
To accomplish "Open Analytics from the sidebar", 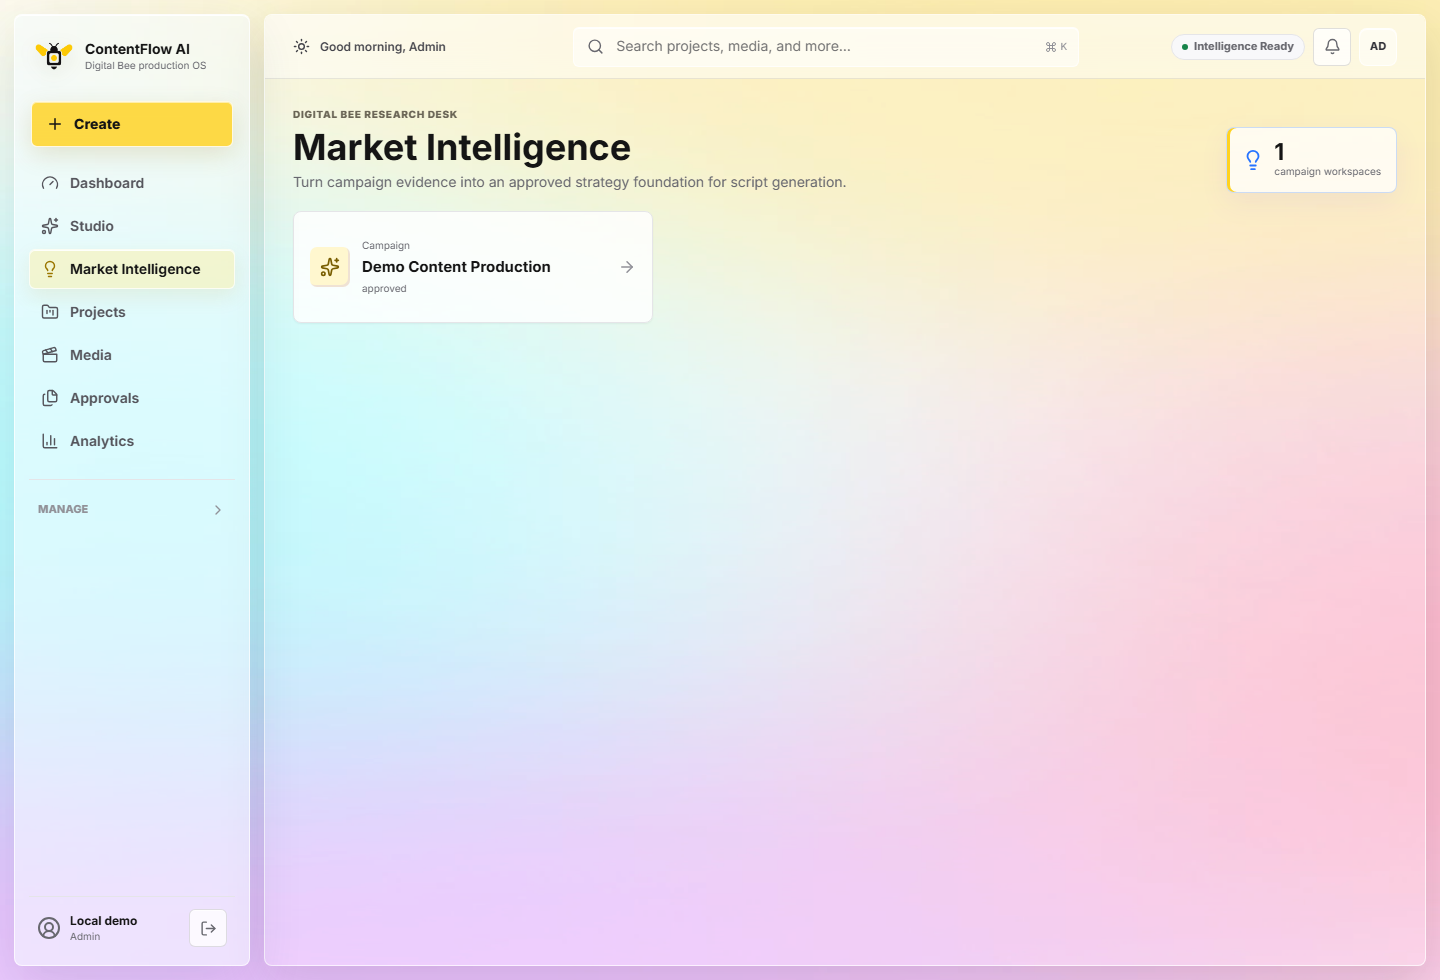I will 132,441.
